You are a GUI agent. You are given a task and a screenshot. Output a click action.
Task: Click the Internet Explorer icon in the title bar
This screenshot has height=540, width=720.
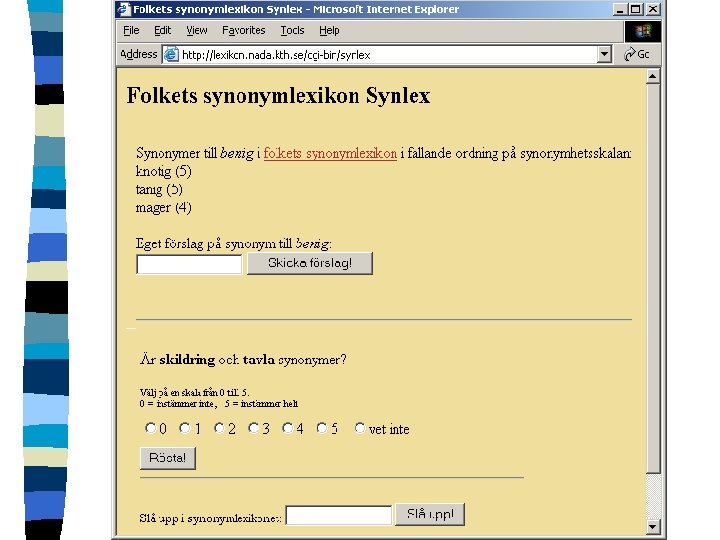124,9
